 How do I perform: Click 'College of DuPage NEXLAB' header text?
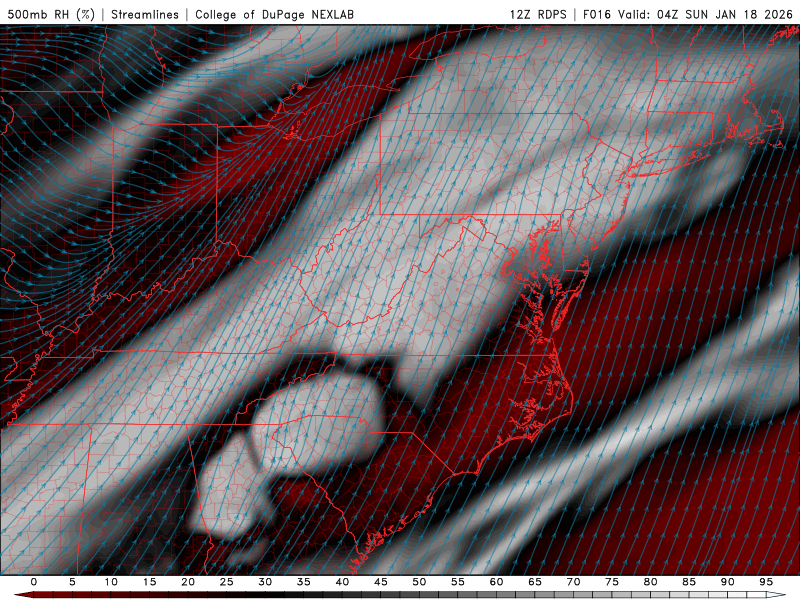click(x=274, y=14)
